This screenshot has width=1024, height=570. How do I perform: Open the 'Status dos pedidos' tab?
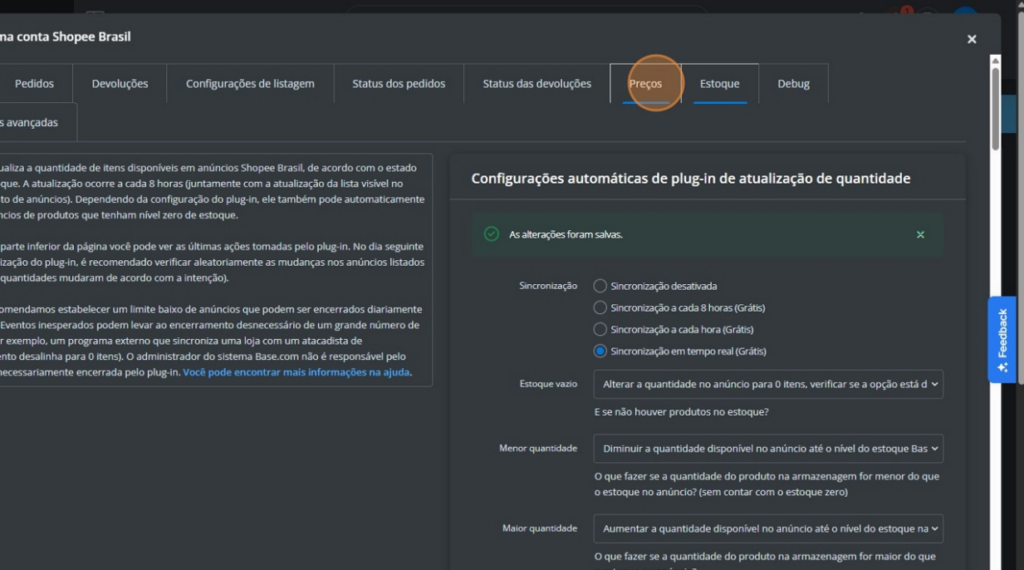(398, 84)
